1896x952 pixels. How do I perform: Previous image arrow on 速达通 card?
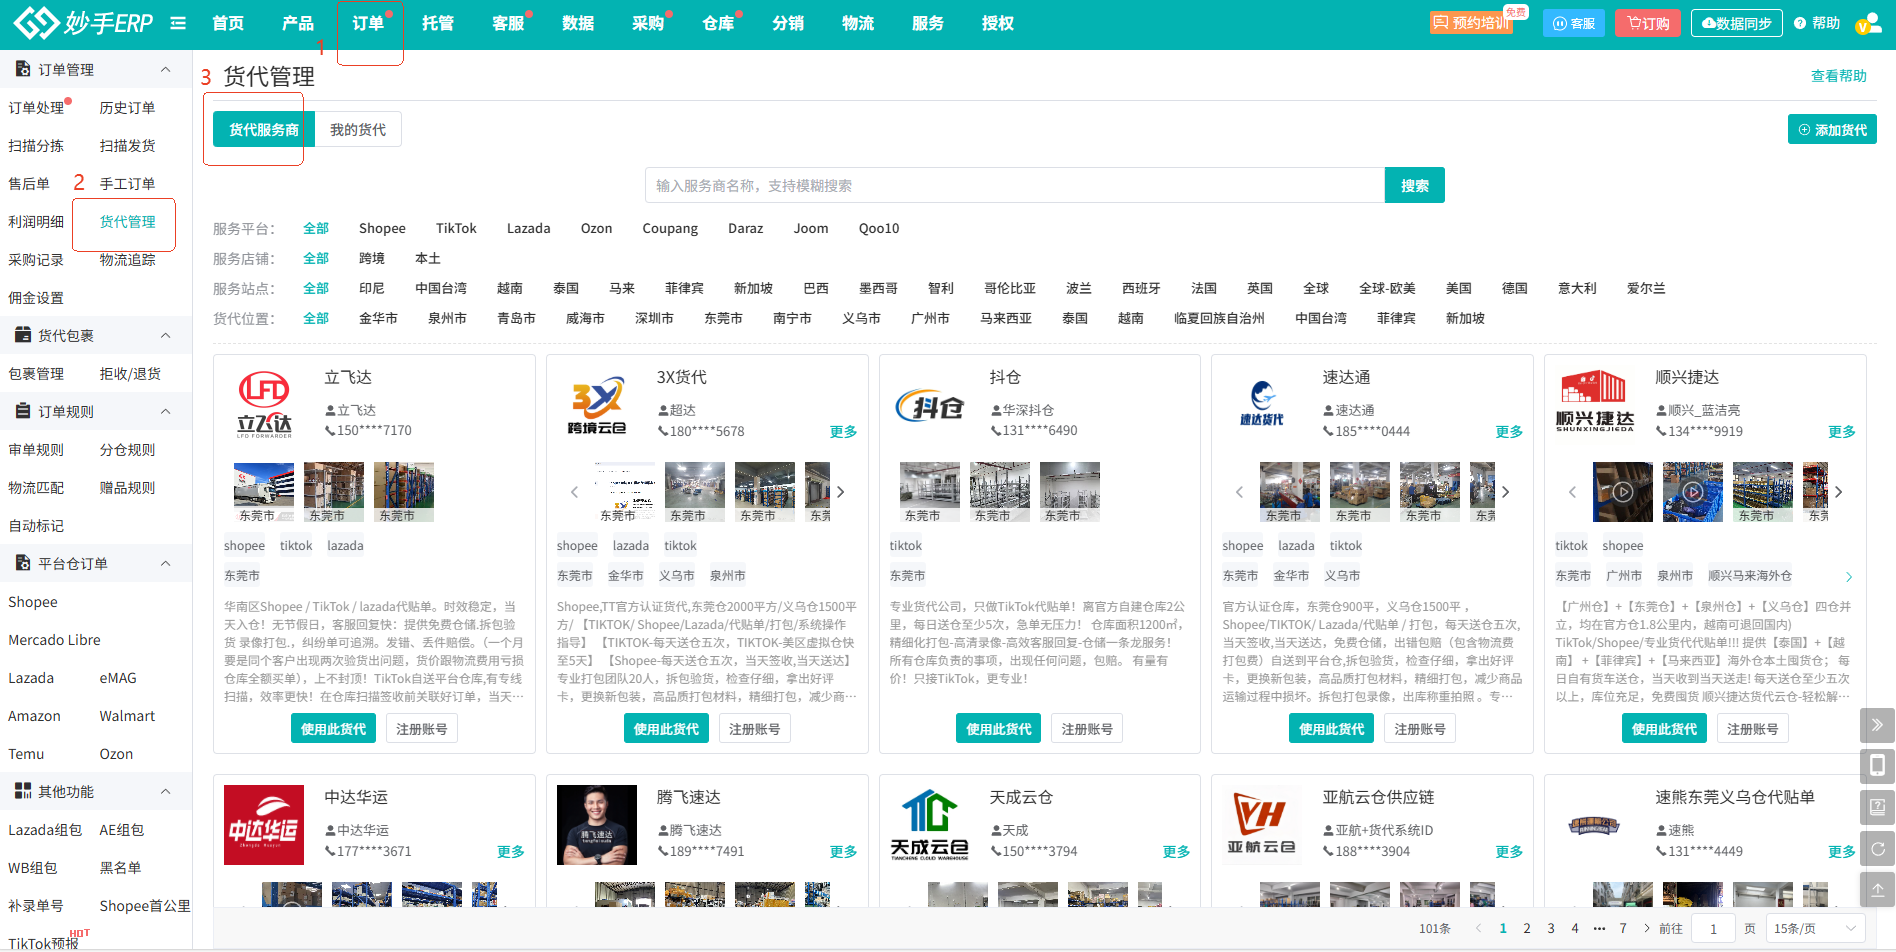[1239, 492]
